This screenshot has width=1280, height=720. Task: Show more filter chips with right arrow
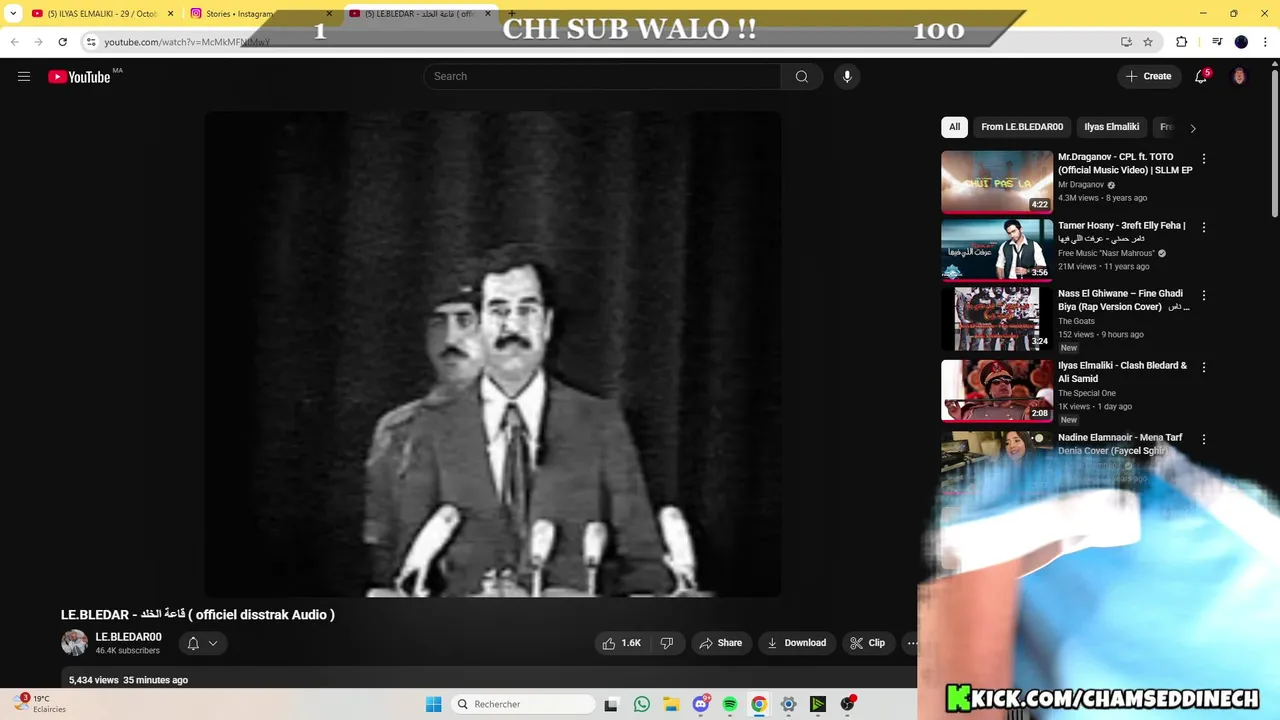pyautogui.click(x=1192, y=128)
